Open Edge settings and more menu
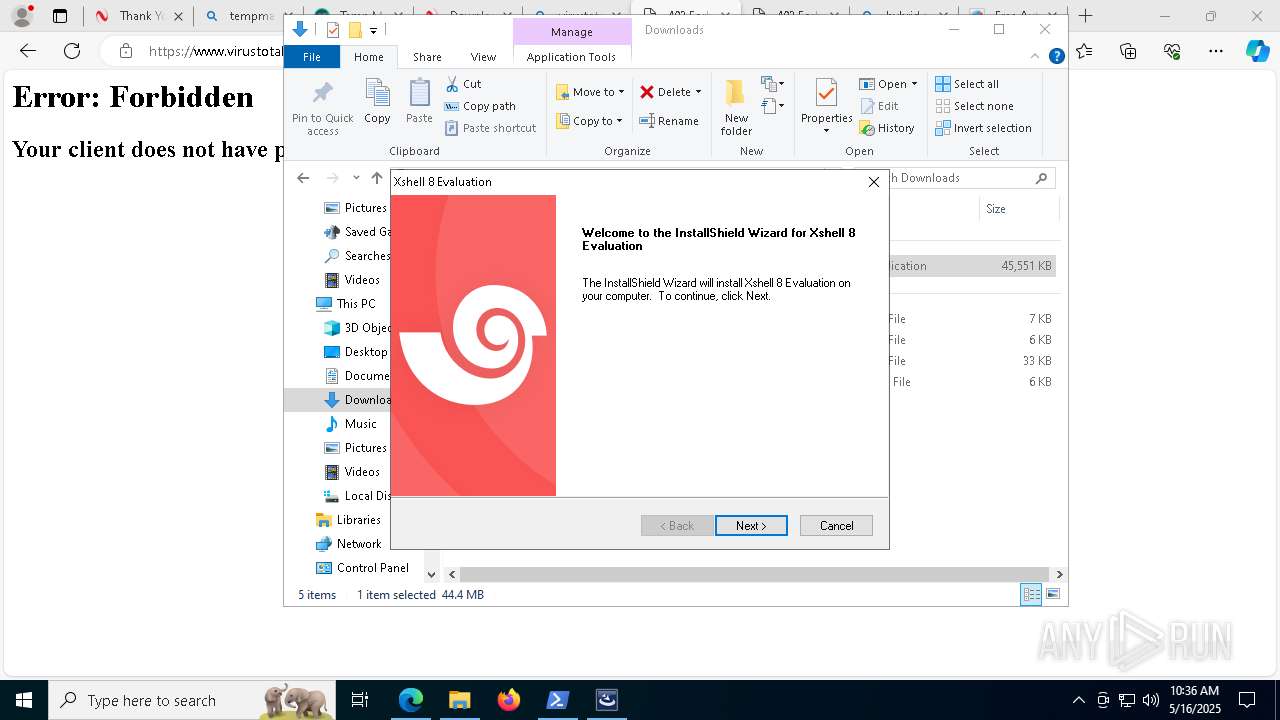The width and height of the screenshot is (1280, 720). pos(1216,51)
